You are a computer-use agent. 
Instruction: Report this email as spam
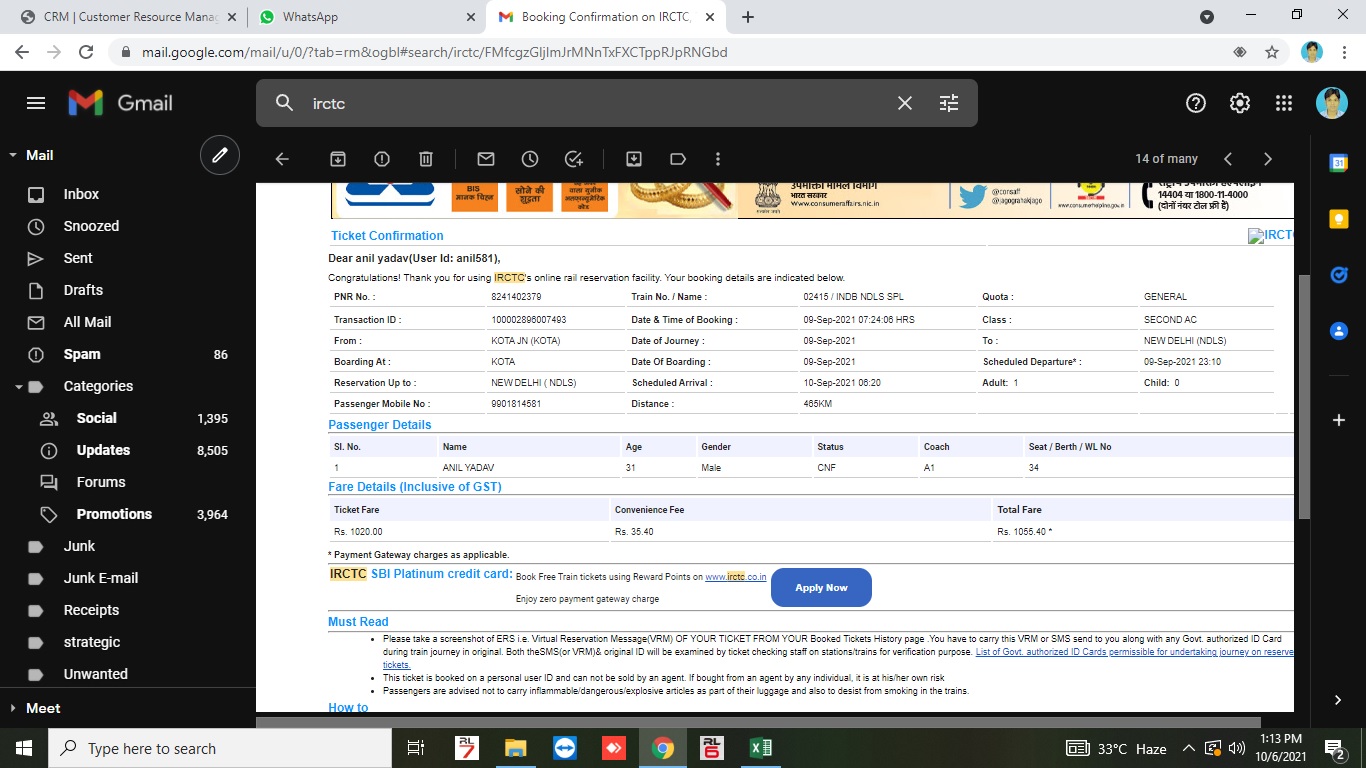[x=382, y=159]
